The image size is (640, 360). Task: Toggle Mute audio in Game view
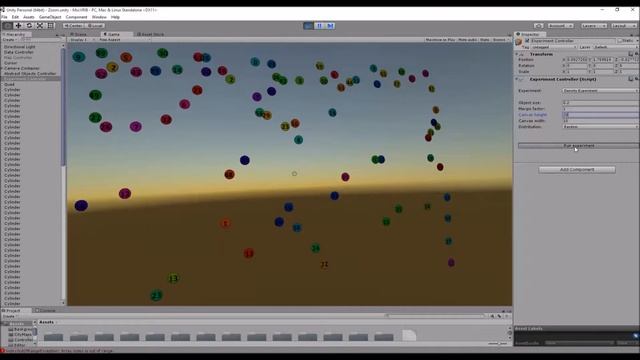point(467,40)
